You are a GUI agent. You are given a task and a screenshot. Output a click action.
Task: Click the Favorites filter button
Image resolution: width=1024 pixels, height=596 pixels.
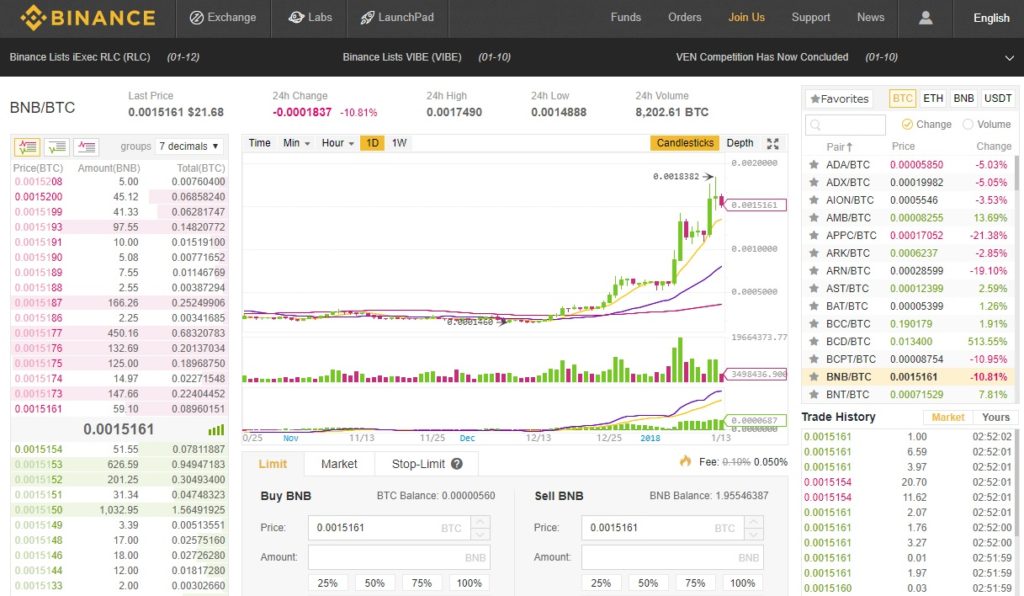point(839,99)
